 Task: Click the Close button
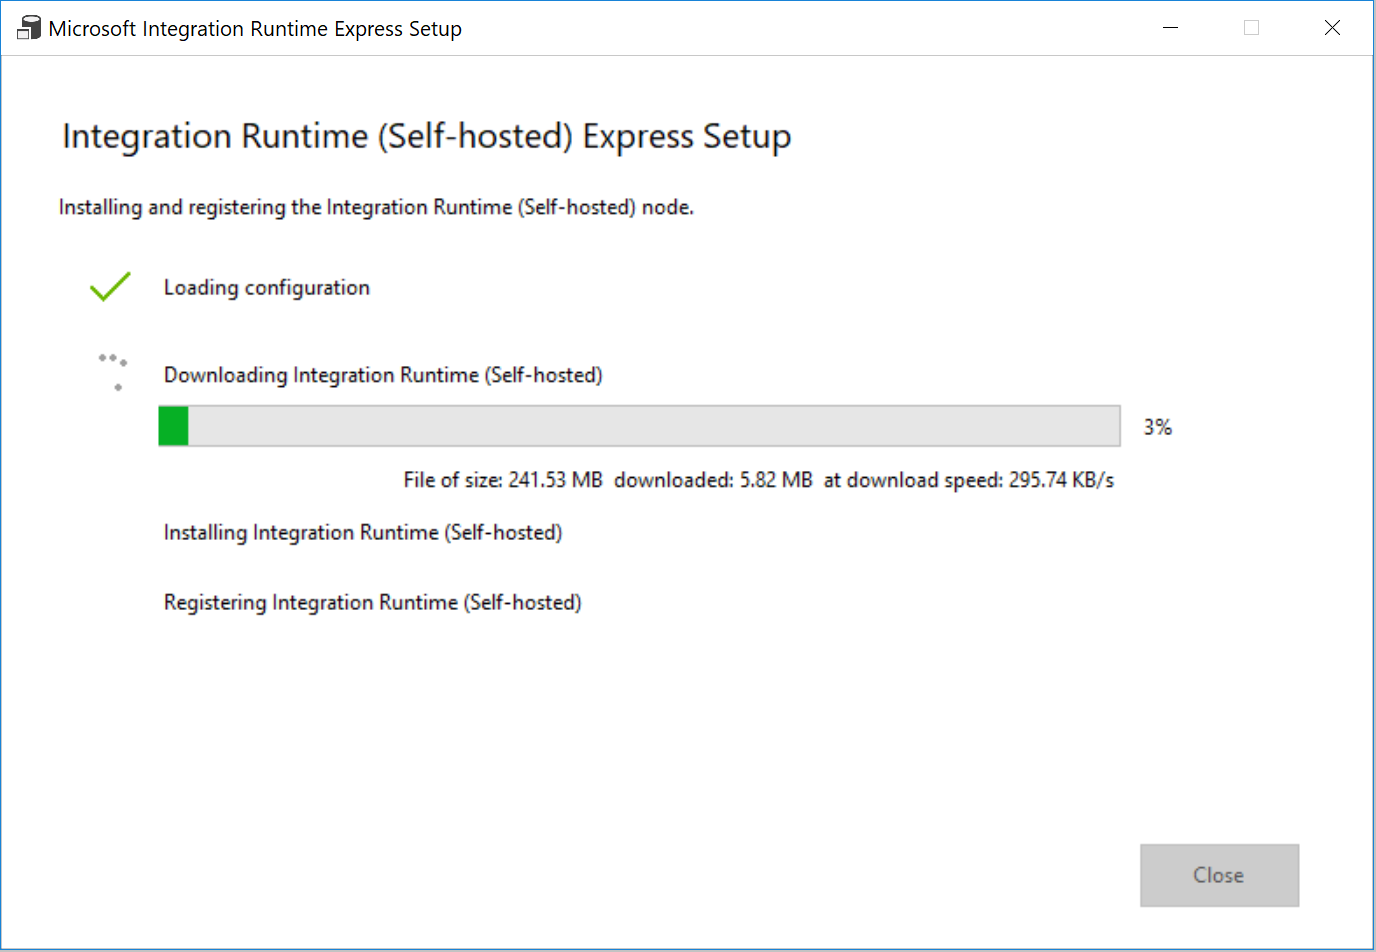(x=1219, y=875)
